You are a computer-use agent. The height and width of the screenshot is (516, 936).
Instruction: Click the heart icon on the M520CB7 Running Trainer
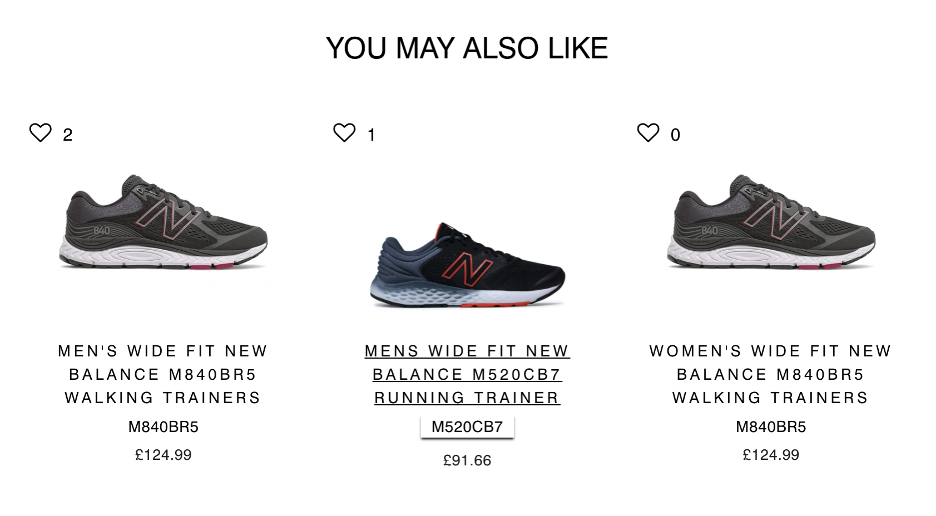pyautogui.click(x=344, y=133)
